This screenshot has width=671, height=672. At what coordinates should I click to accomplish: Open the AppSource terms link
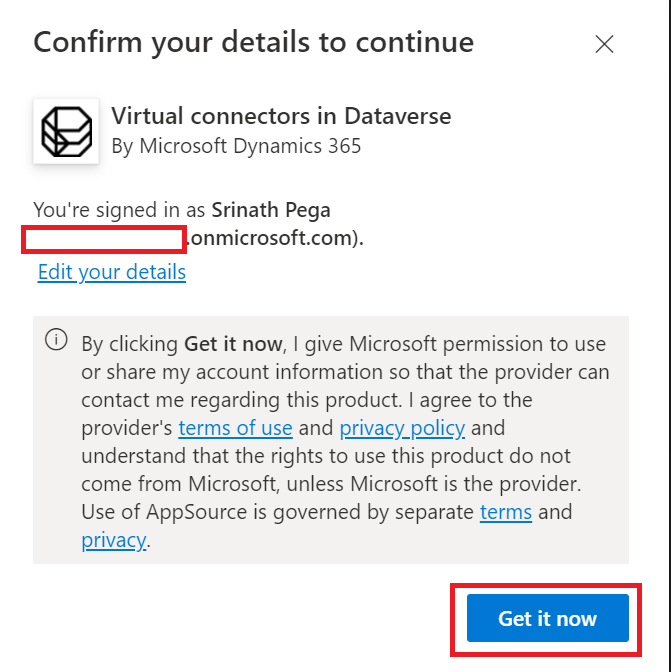[x=506, y=513]
